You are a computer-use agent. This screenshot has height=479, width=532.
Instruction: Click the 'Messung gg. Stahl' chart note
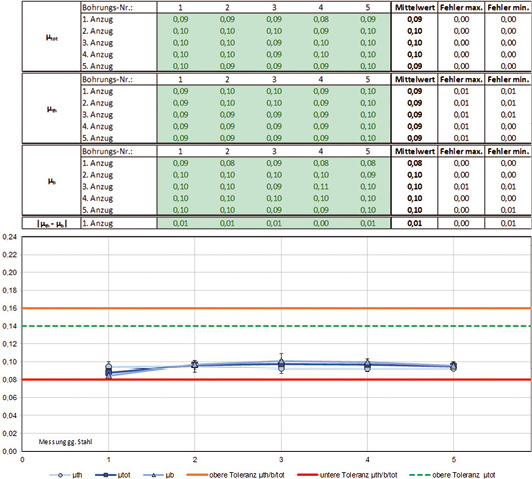(65, 442)
